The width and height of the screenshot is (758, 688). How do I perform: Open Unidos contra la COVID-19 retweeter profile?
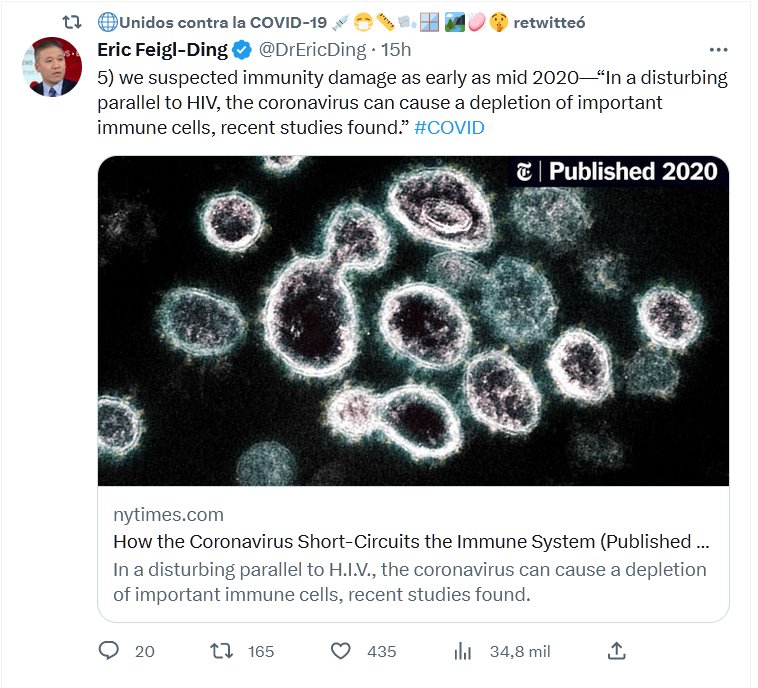[x=214, y=21]
